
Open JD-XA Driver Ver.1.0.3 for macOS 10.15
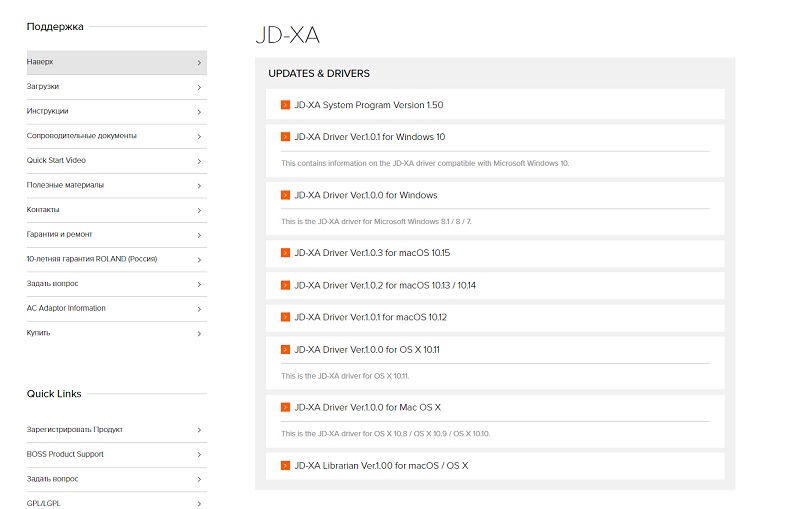[372, 253]
